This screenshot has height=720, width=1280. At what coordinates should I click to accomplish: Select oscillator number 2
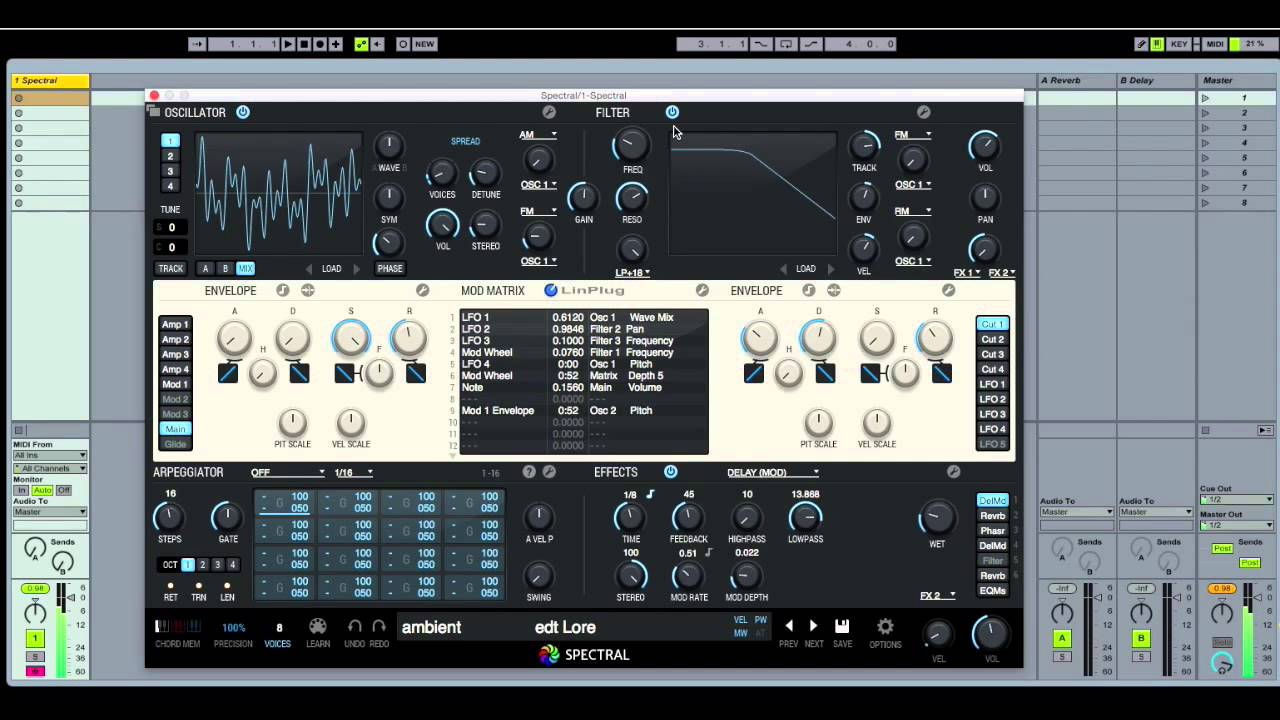tap(170, 156)
